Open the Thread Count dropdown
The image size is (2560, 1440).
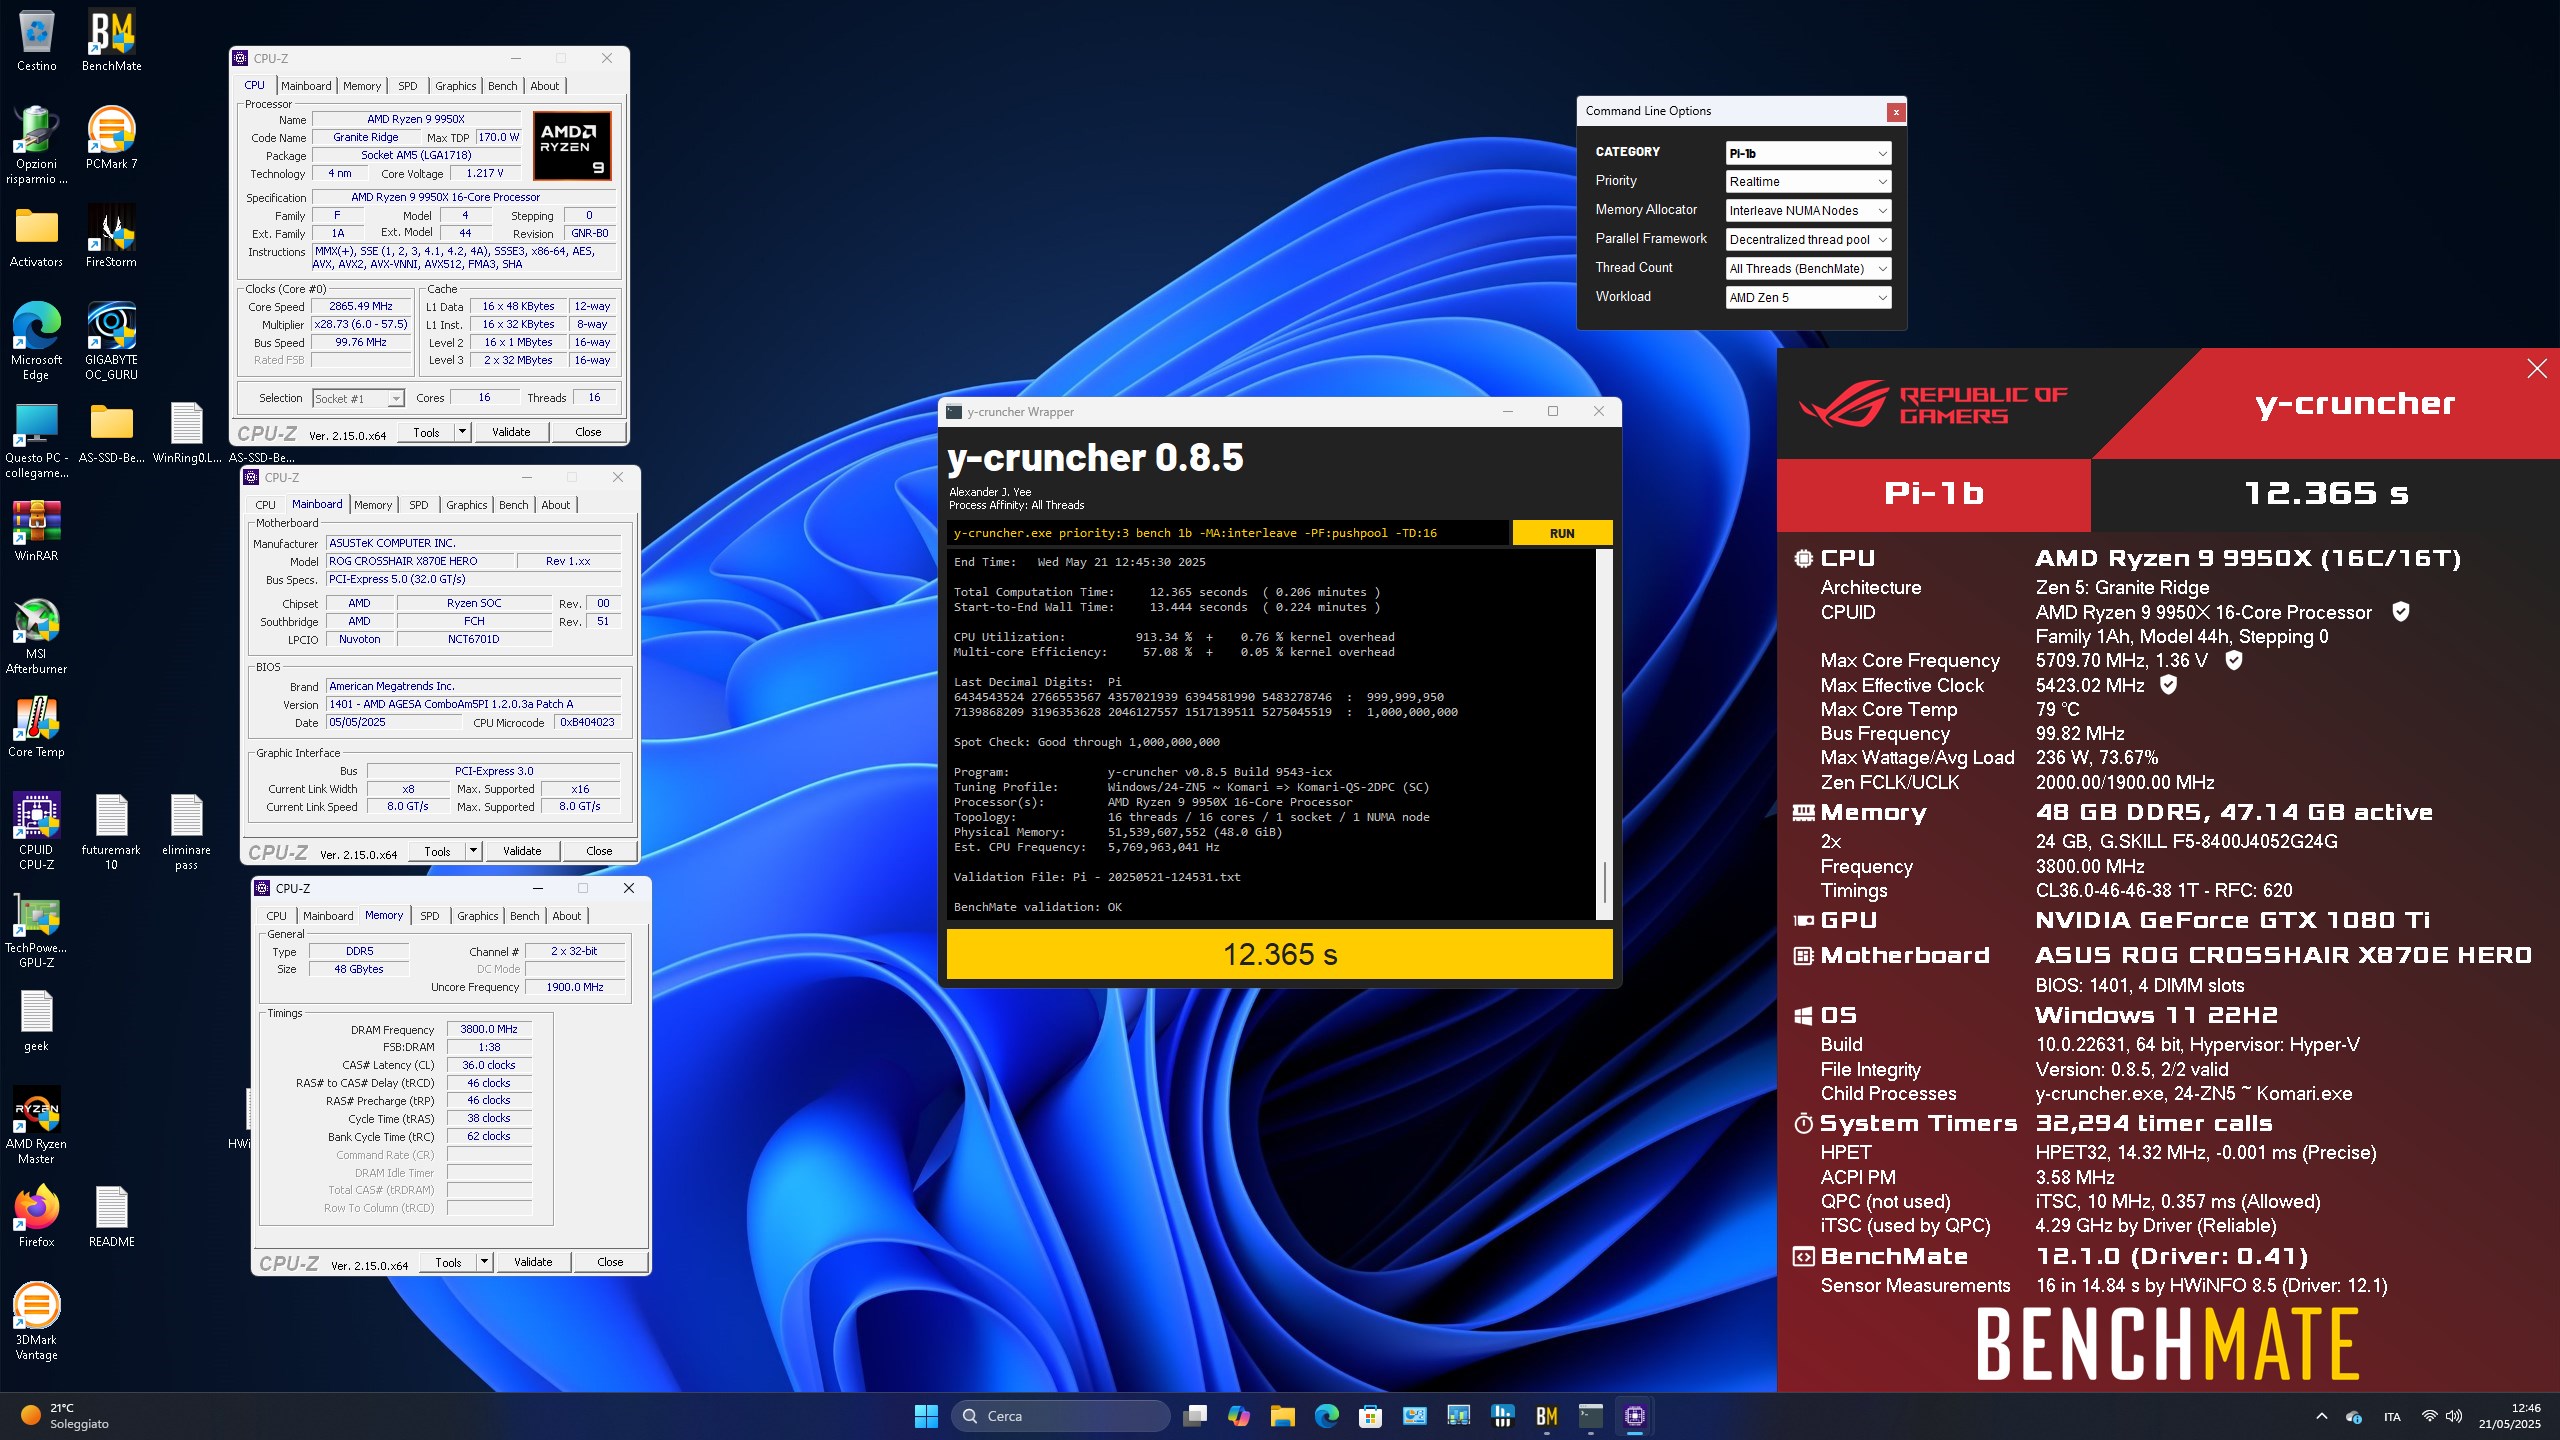(1808, 269)
